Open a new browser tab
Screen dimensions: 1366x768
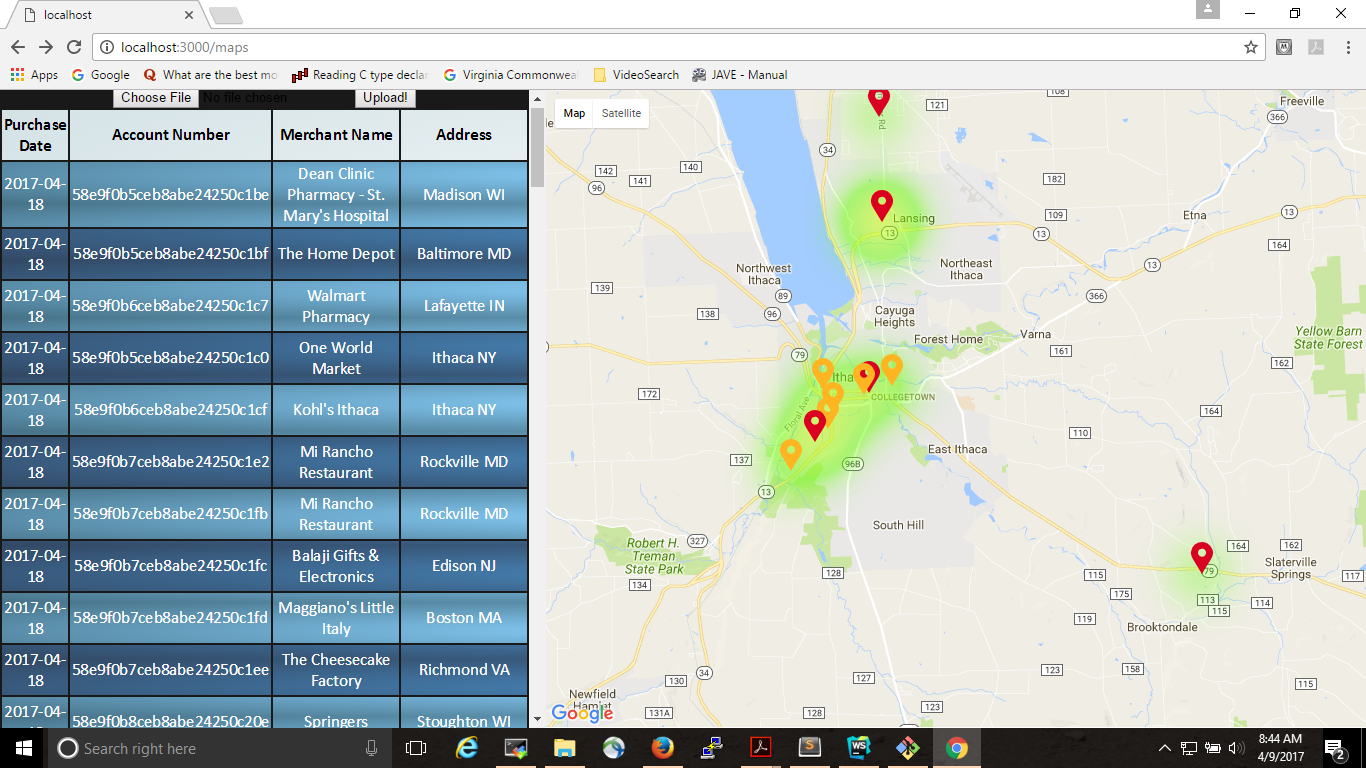click(225, 15)
